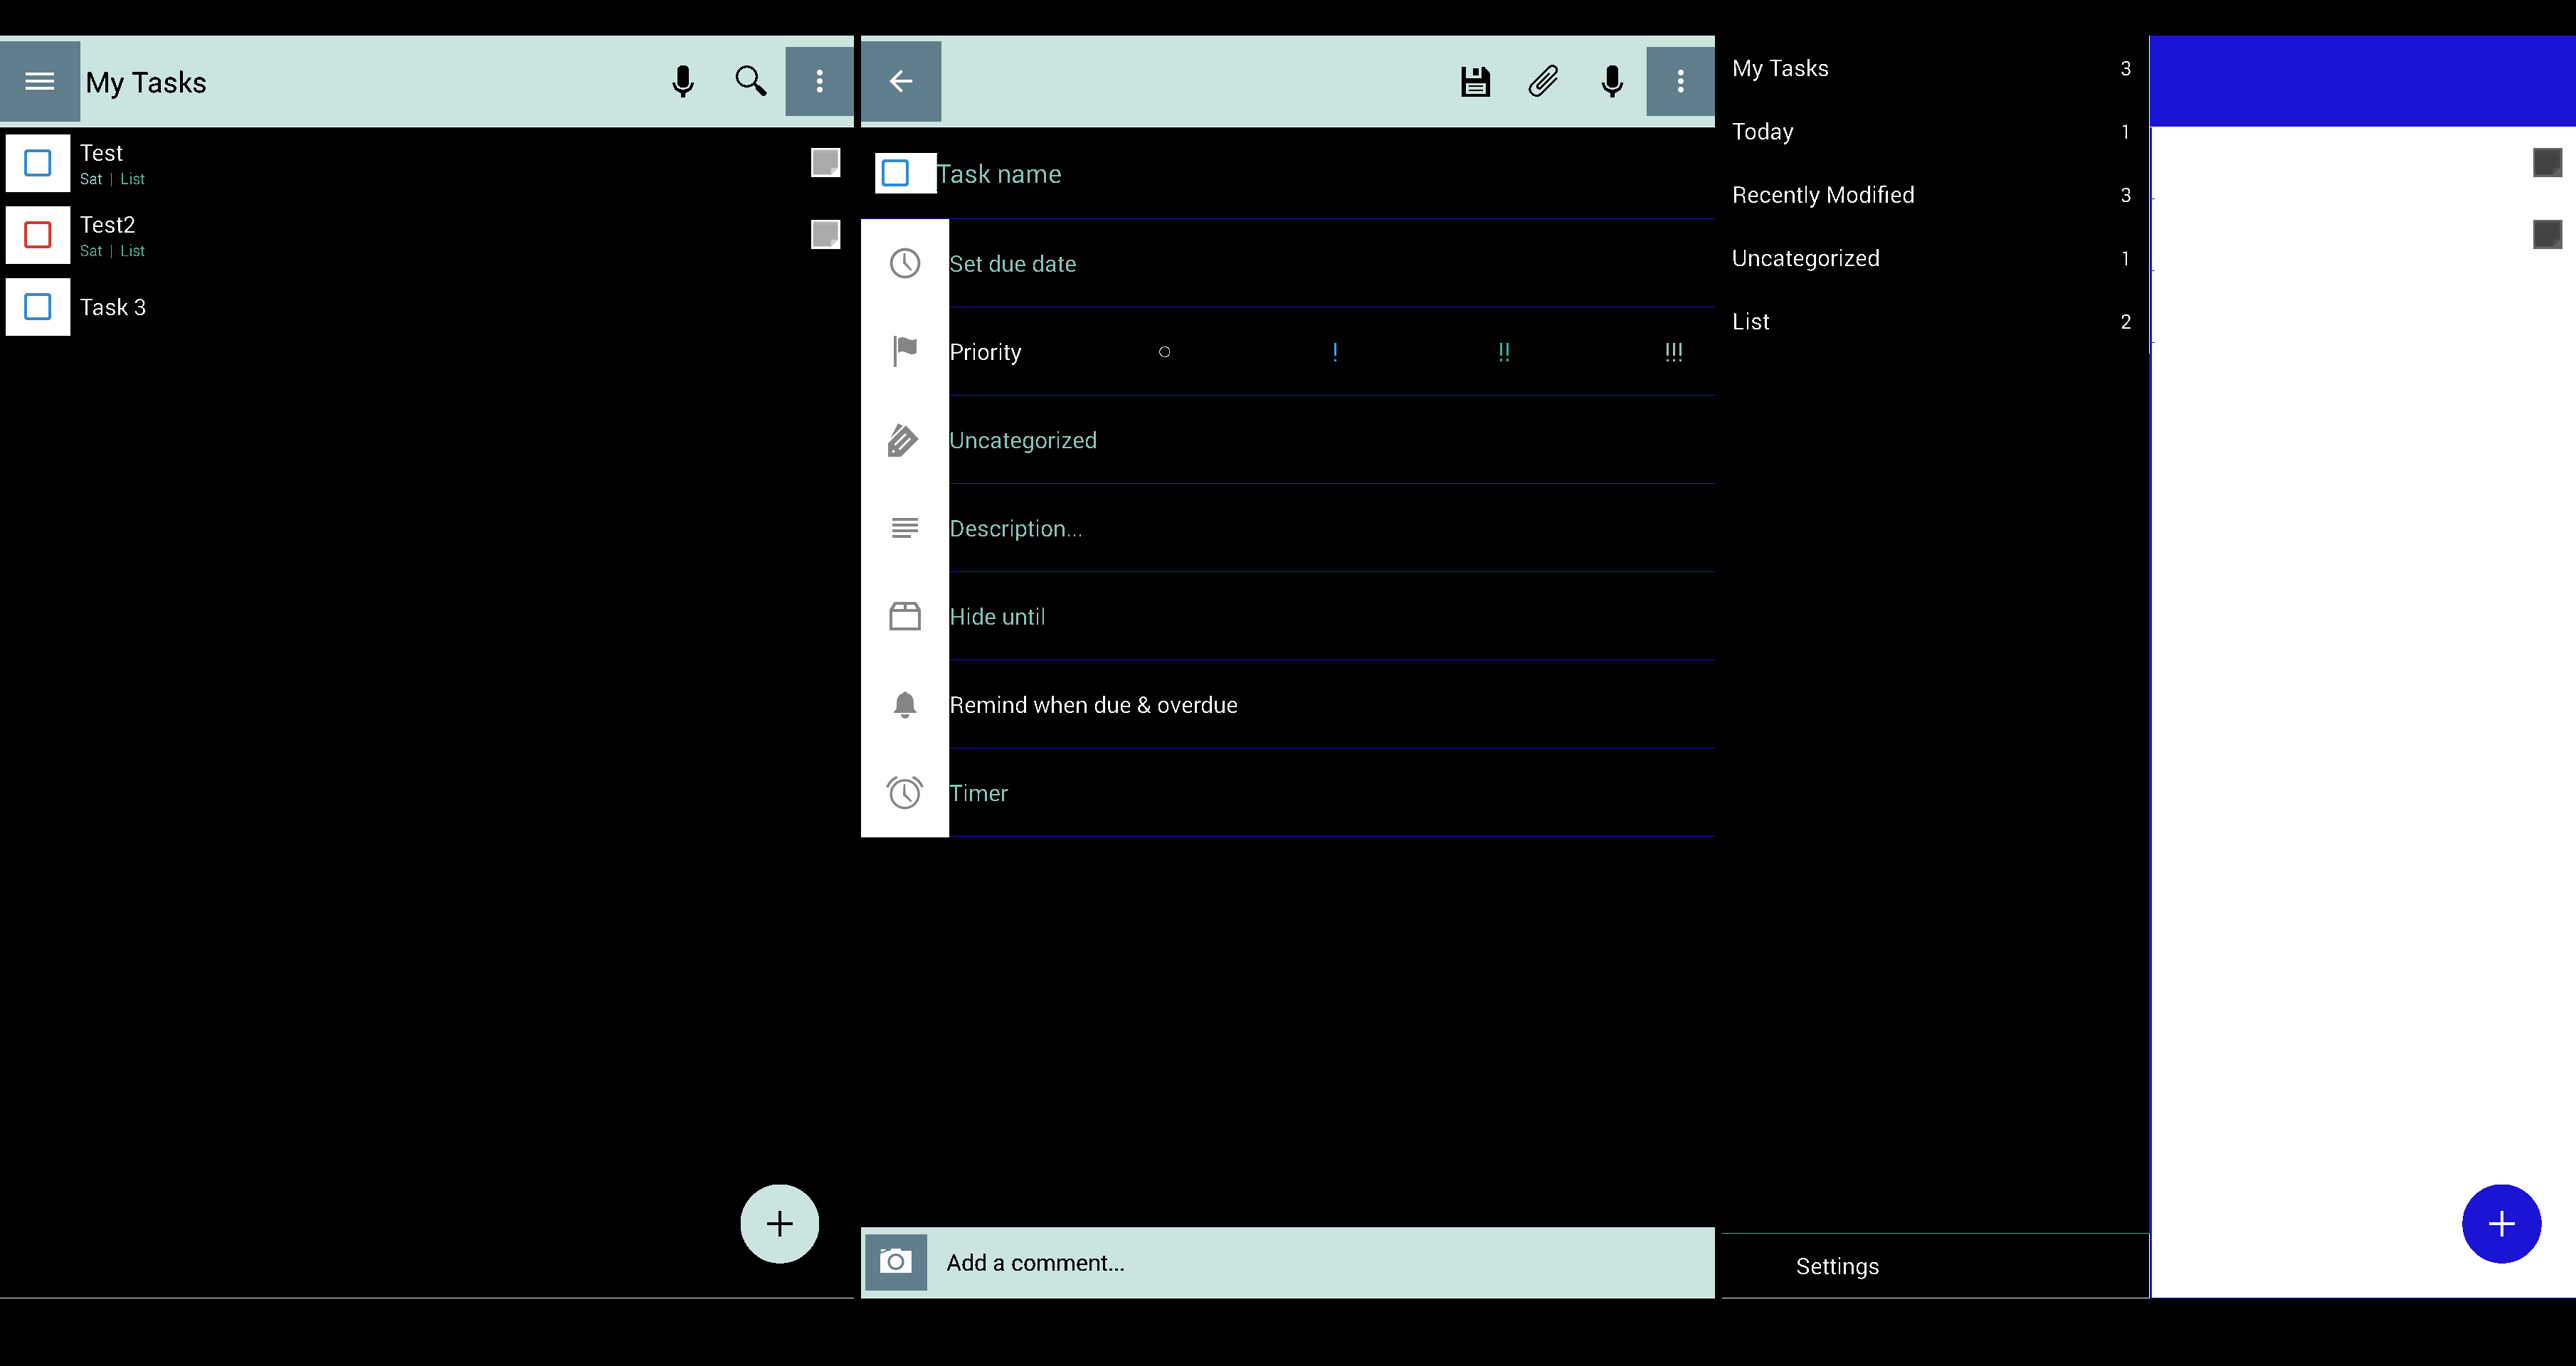The height and width of the screenshot is (1366, 2576).
Task: Attach a file with the paperclip icon
Action: (1543, 81)
